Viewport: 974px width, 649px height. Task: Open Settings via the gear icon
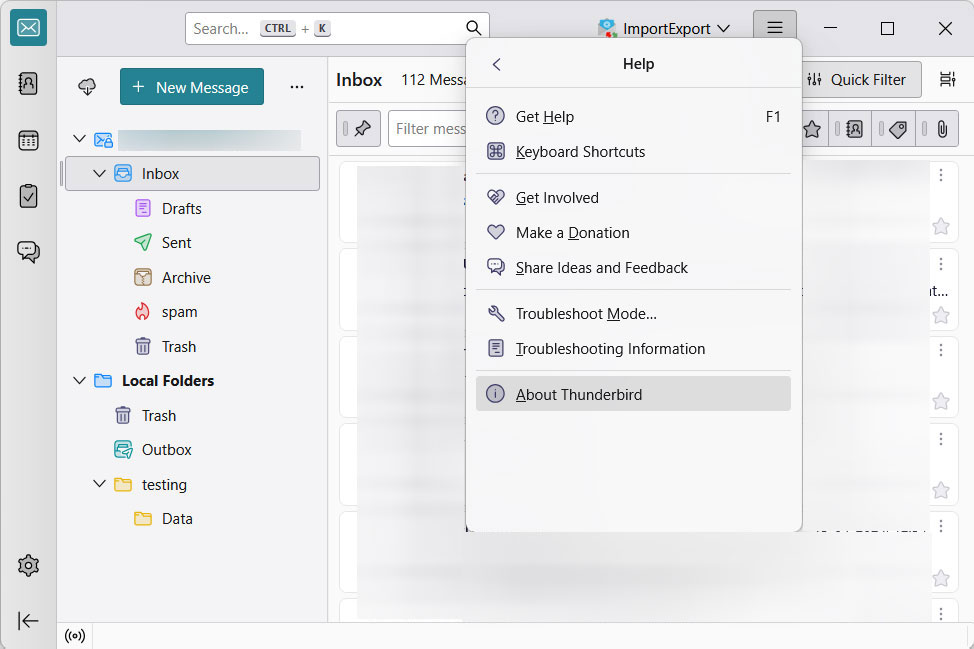pos(28,566)
